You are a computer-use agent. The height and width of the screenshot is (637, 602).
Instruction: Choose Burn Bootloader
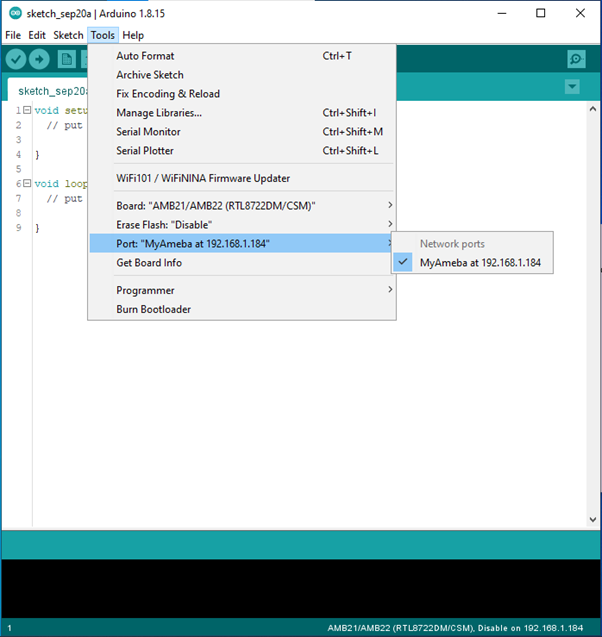coord(242,309)
